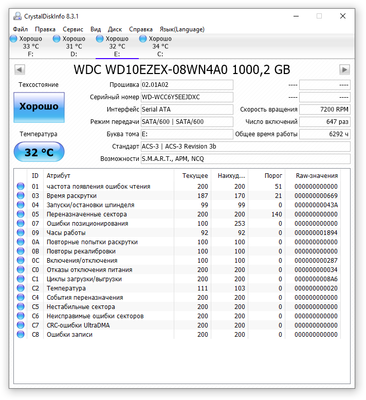Open the Сервис menu
The image size is (366, 400).
click(73, 29)
